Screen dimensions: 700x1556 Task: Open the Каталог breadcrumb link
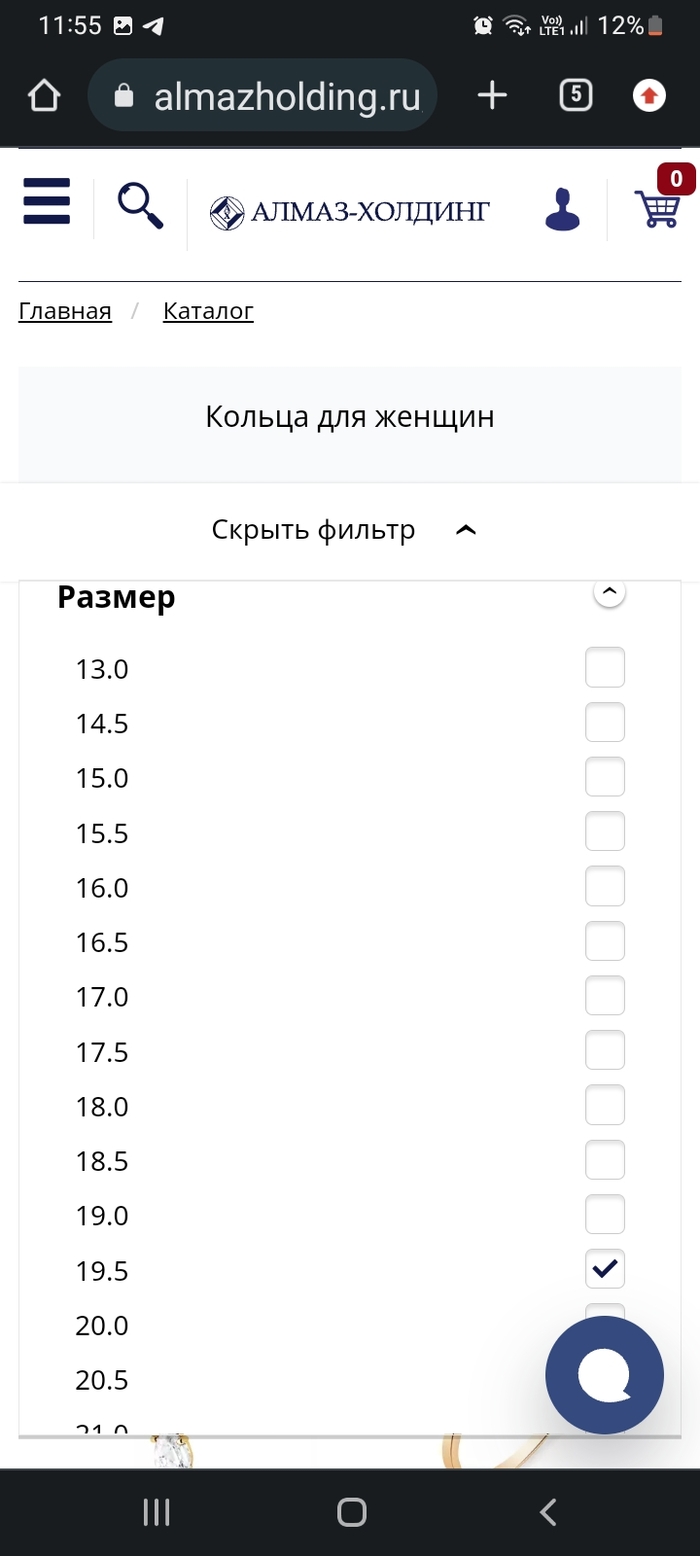(x=208, y=311)
